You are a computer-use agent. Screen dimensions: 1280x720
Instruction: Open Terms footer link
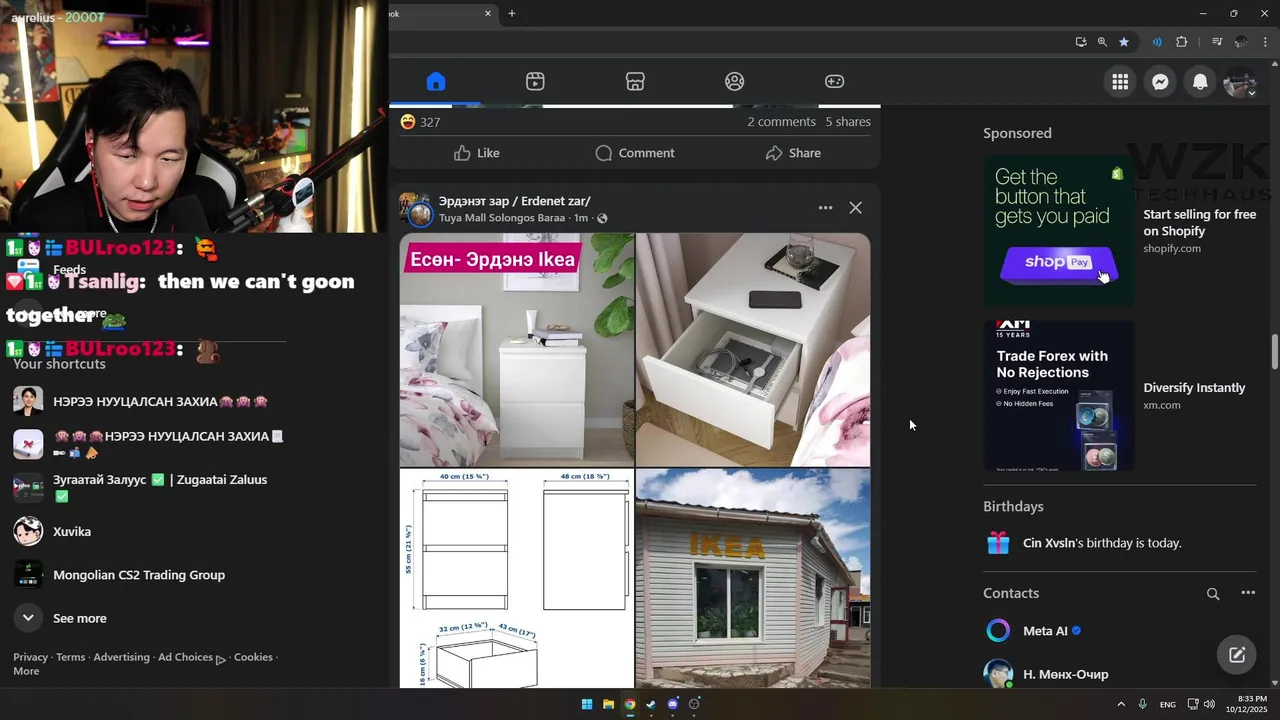tap(70, 657)
